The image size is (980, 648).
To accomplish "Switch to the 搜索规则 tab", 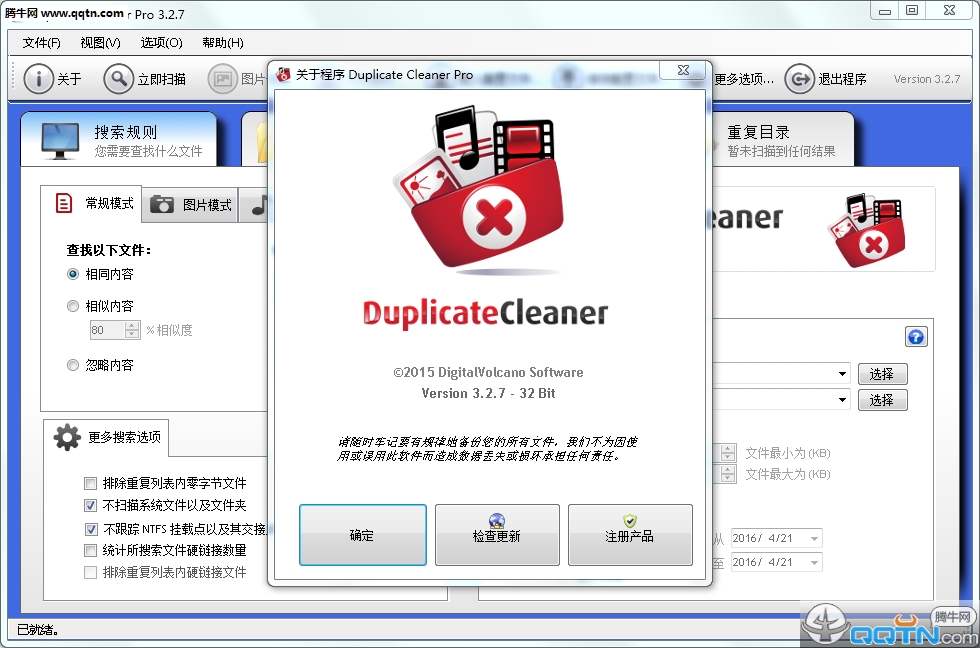I will 119,139.
